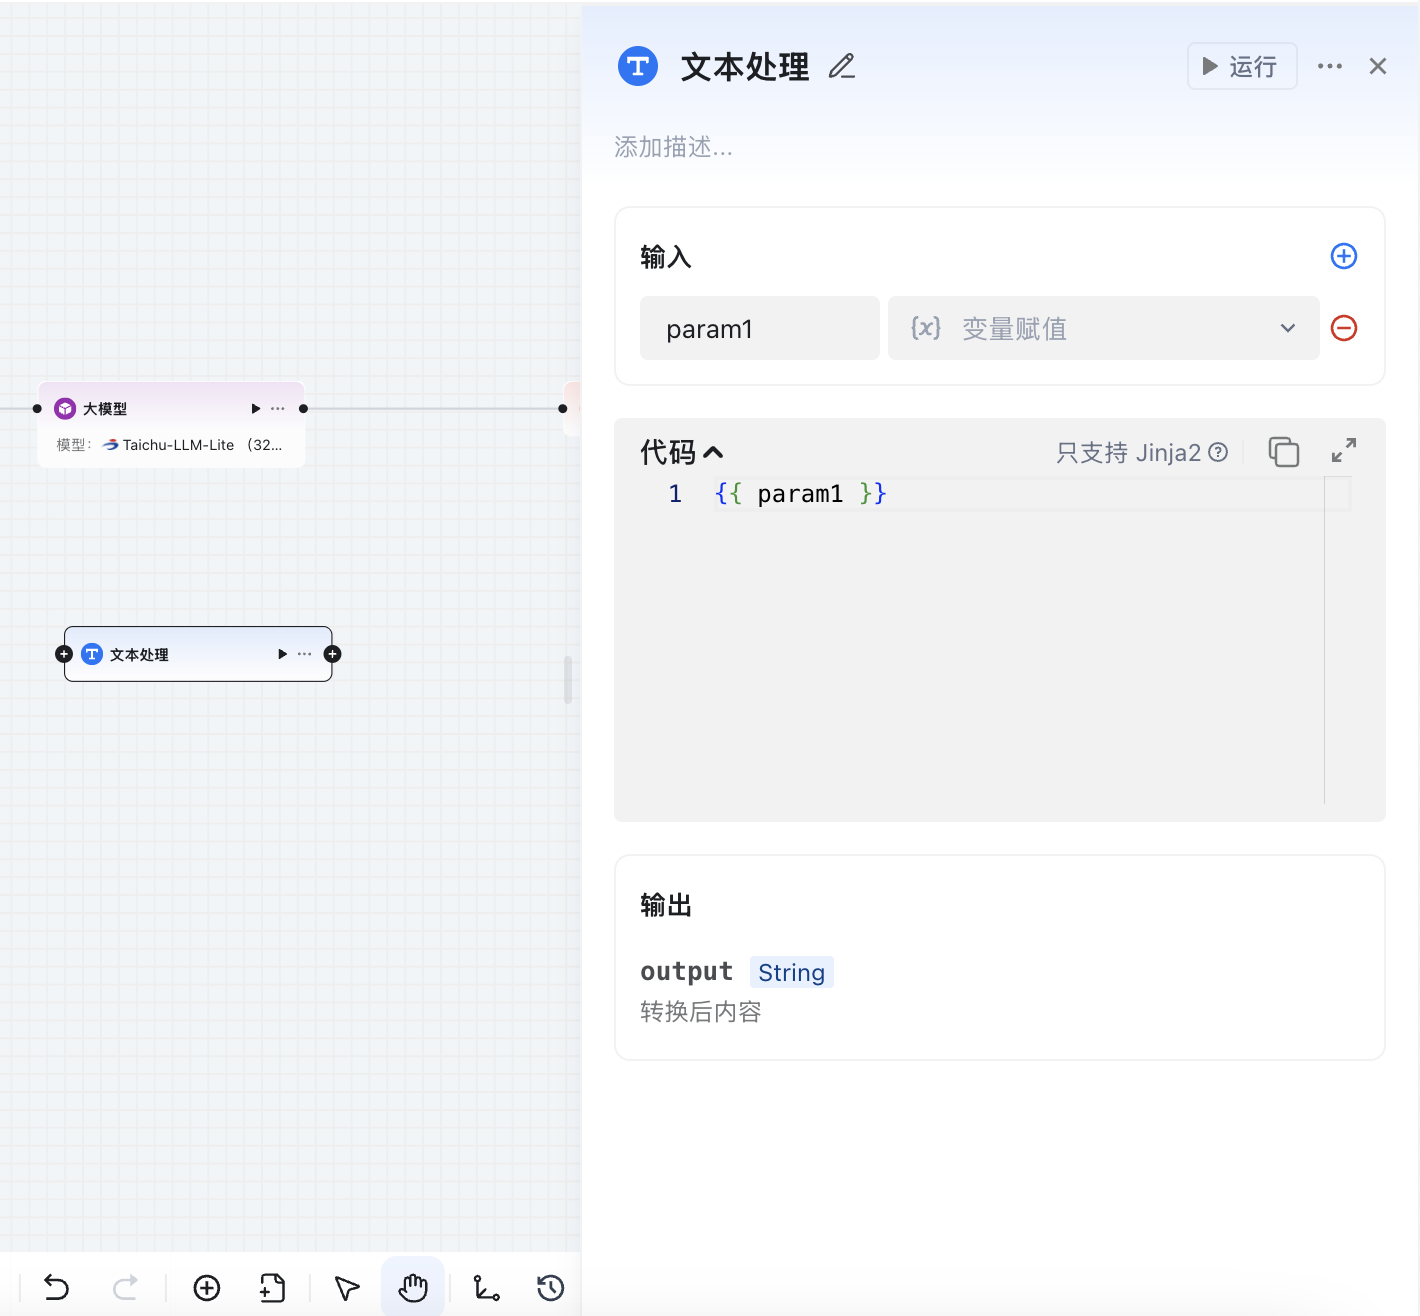Click the Jinja2 help question icon
1420x1316 pixels.
click(x=1218, y=452)
